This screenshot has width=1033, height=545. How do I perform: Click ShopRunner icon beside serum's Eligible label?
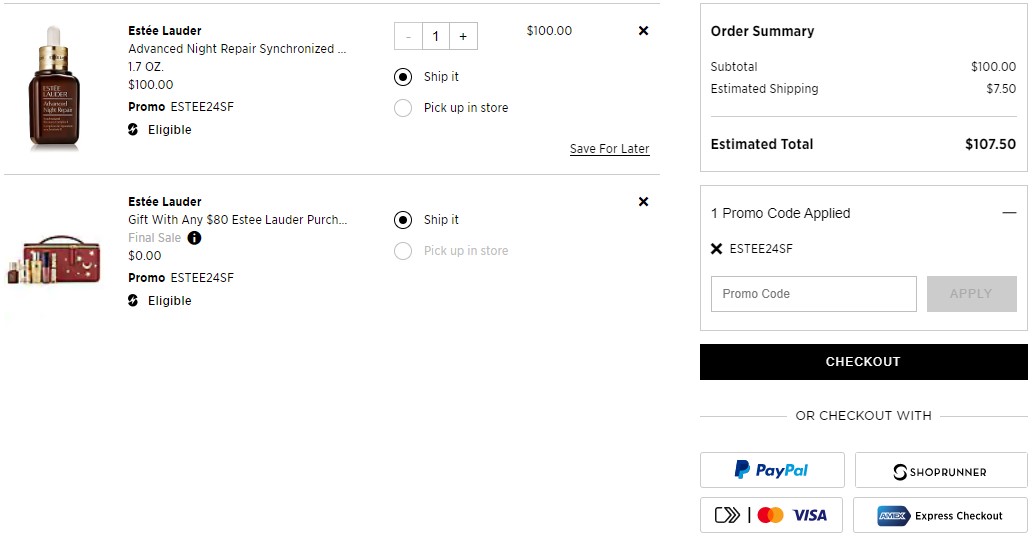click(x=133, y=130)
